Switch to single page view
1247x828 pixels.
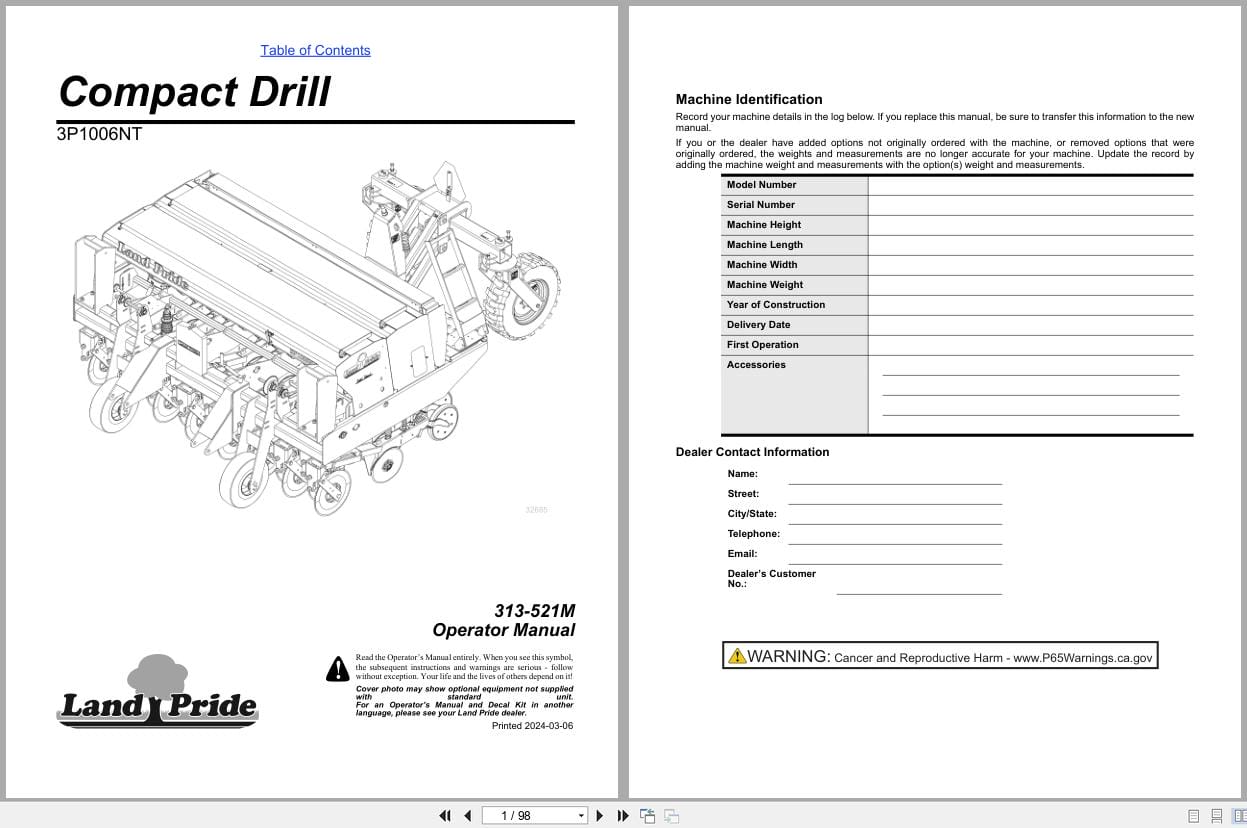pyautogui.click(x=1193, y=816)
